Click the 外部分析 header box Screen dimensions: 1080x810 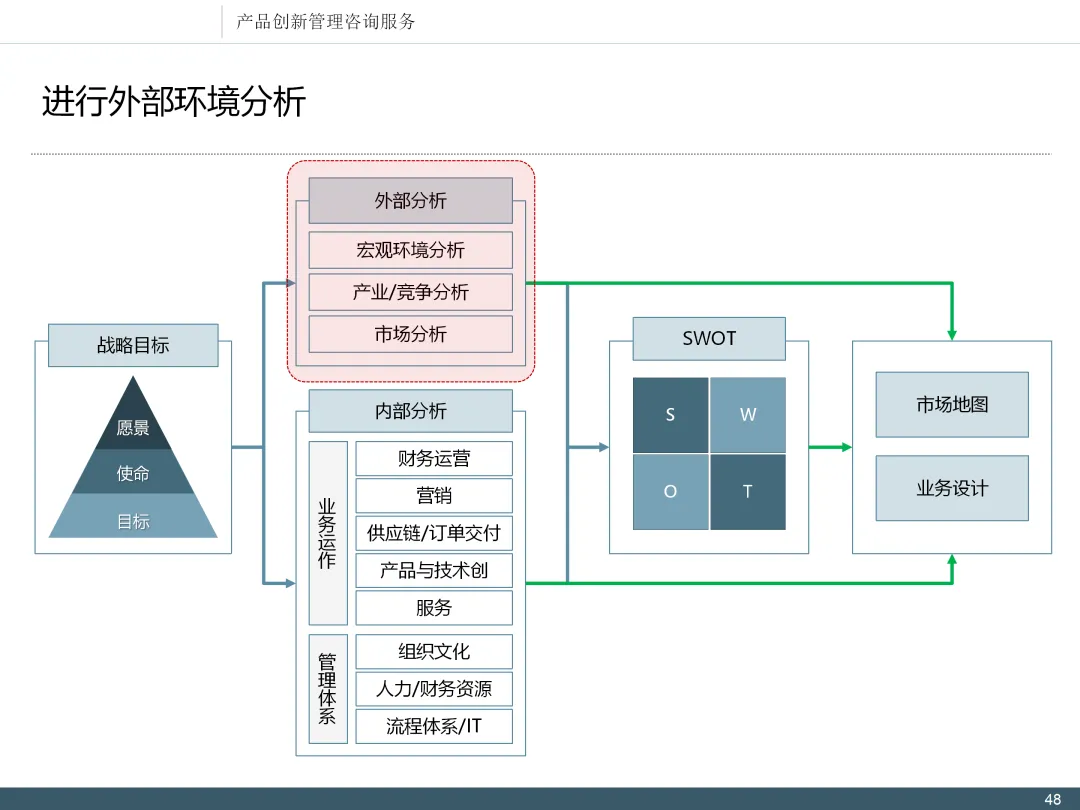(411, 200)
